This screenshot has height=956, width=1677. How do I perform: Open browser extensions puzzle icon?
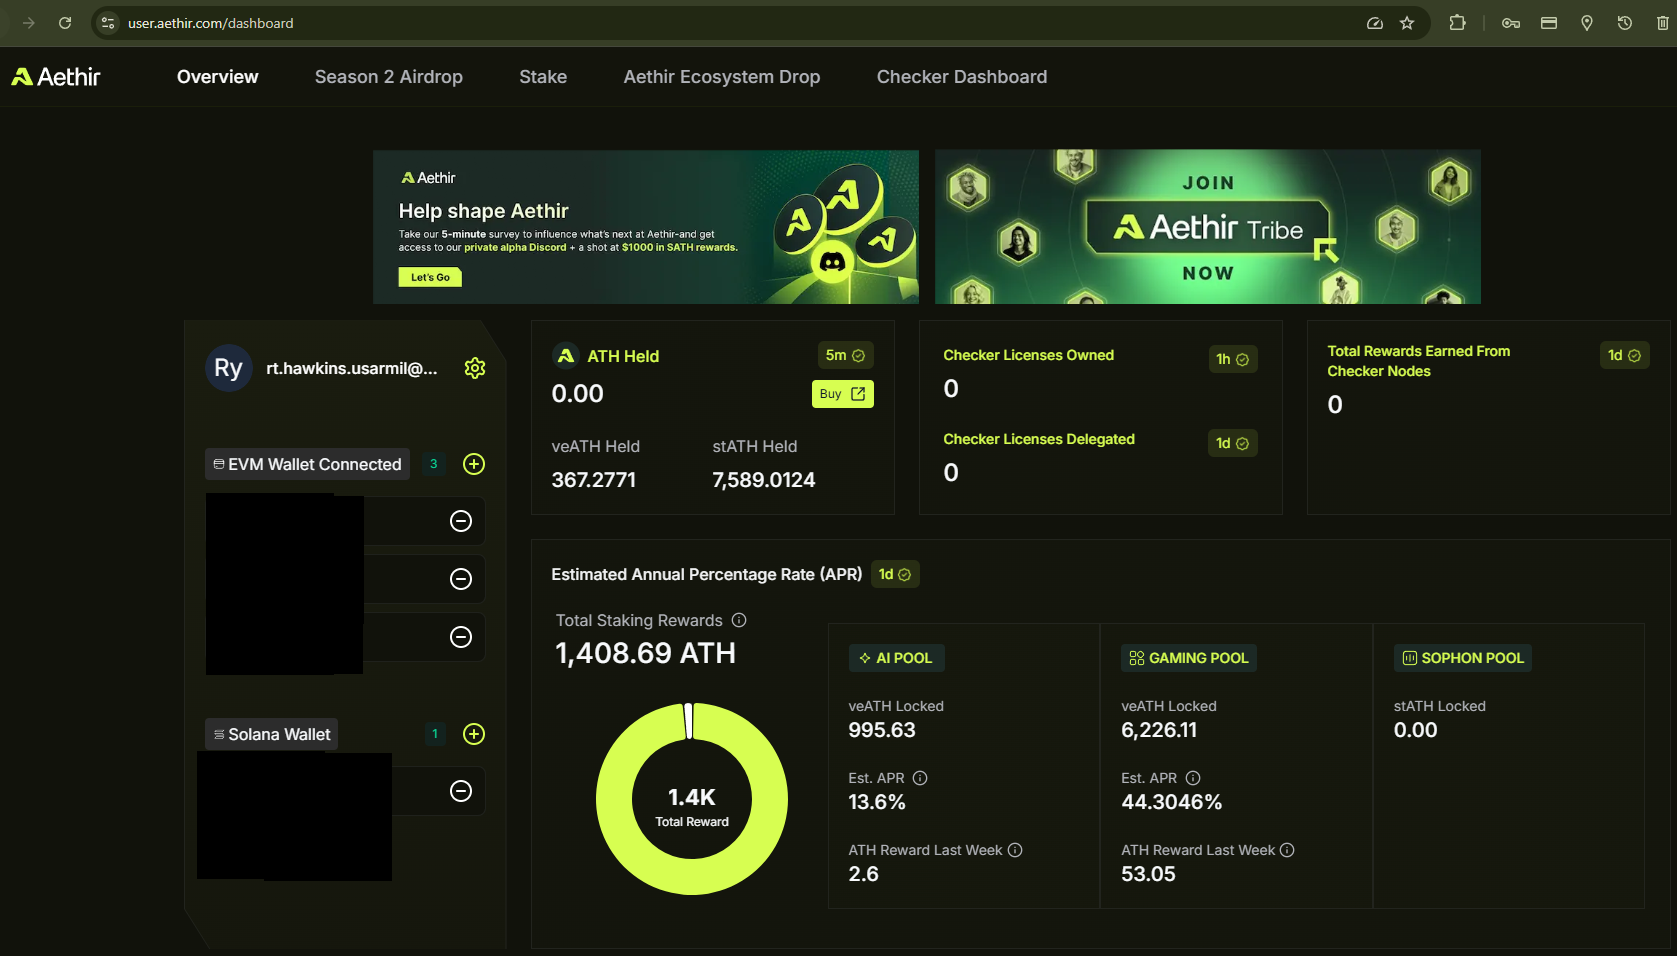(1457, 23)
